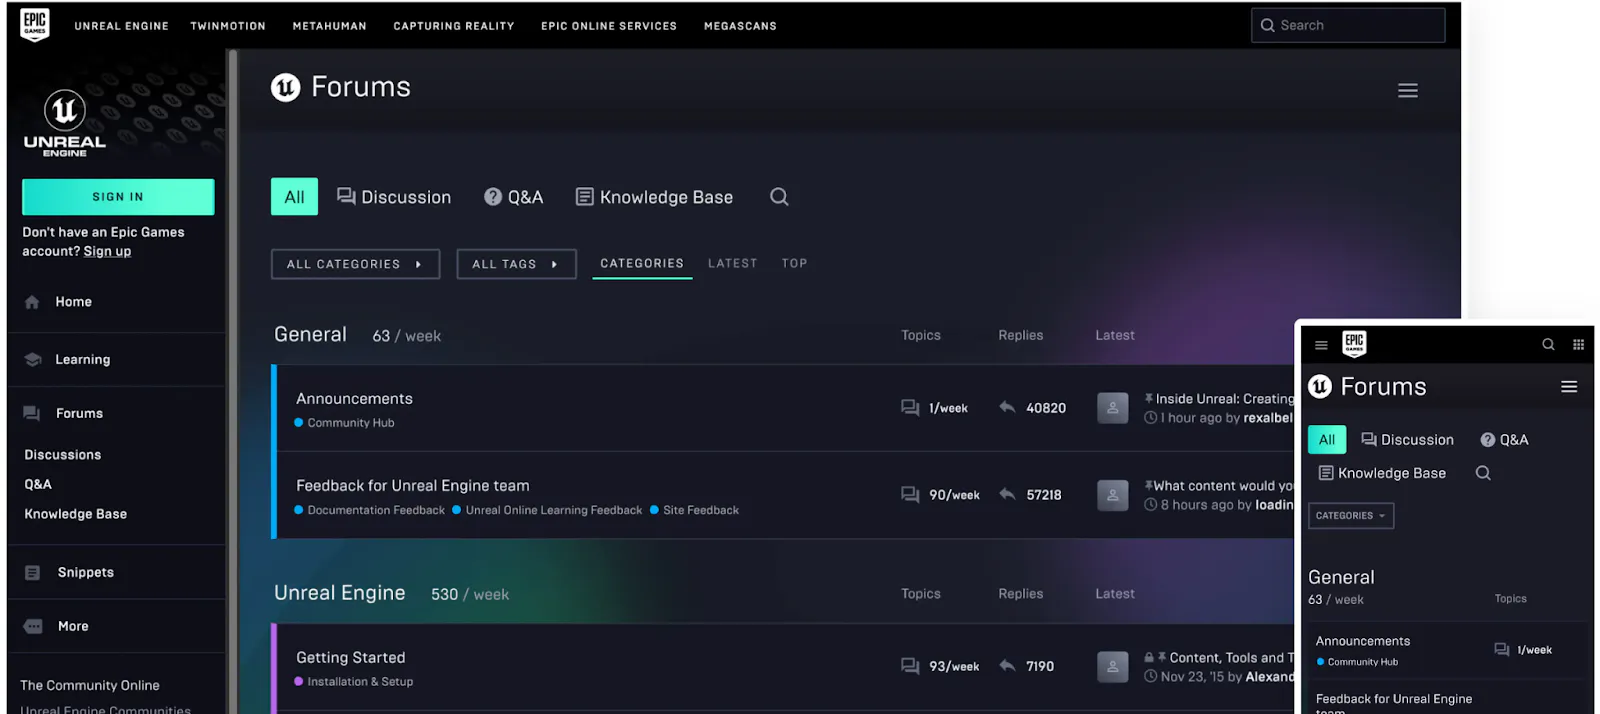Open Snippets icon in the sidebar
Screen dimensions: 1600x714
(32, 573)
